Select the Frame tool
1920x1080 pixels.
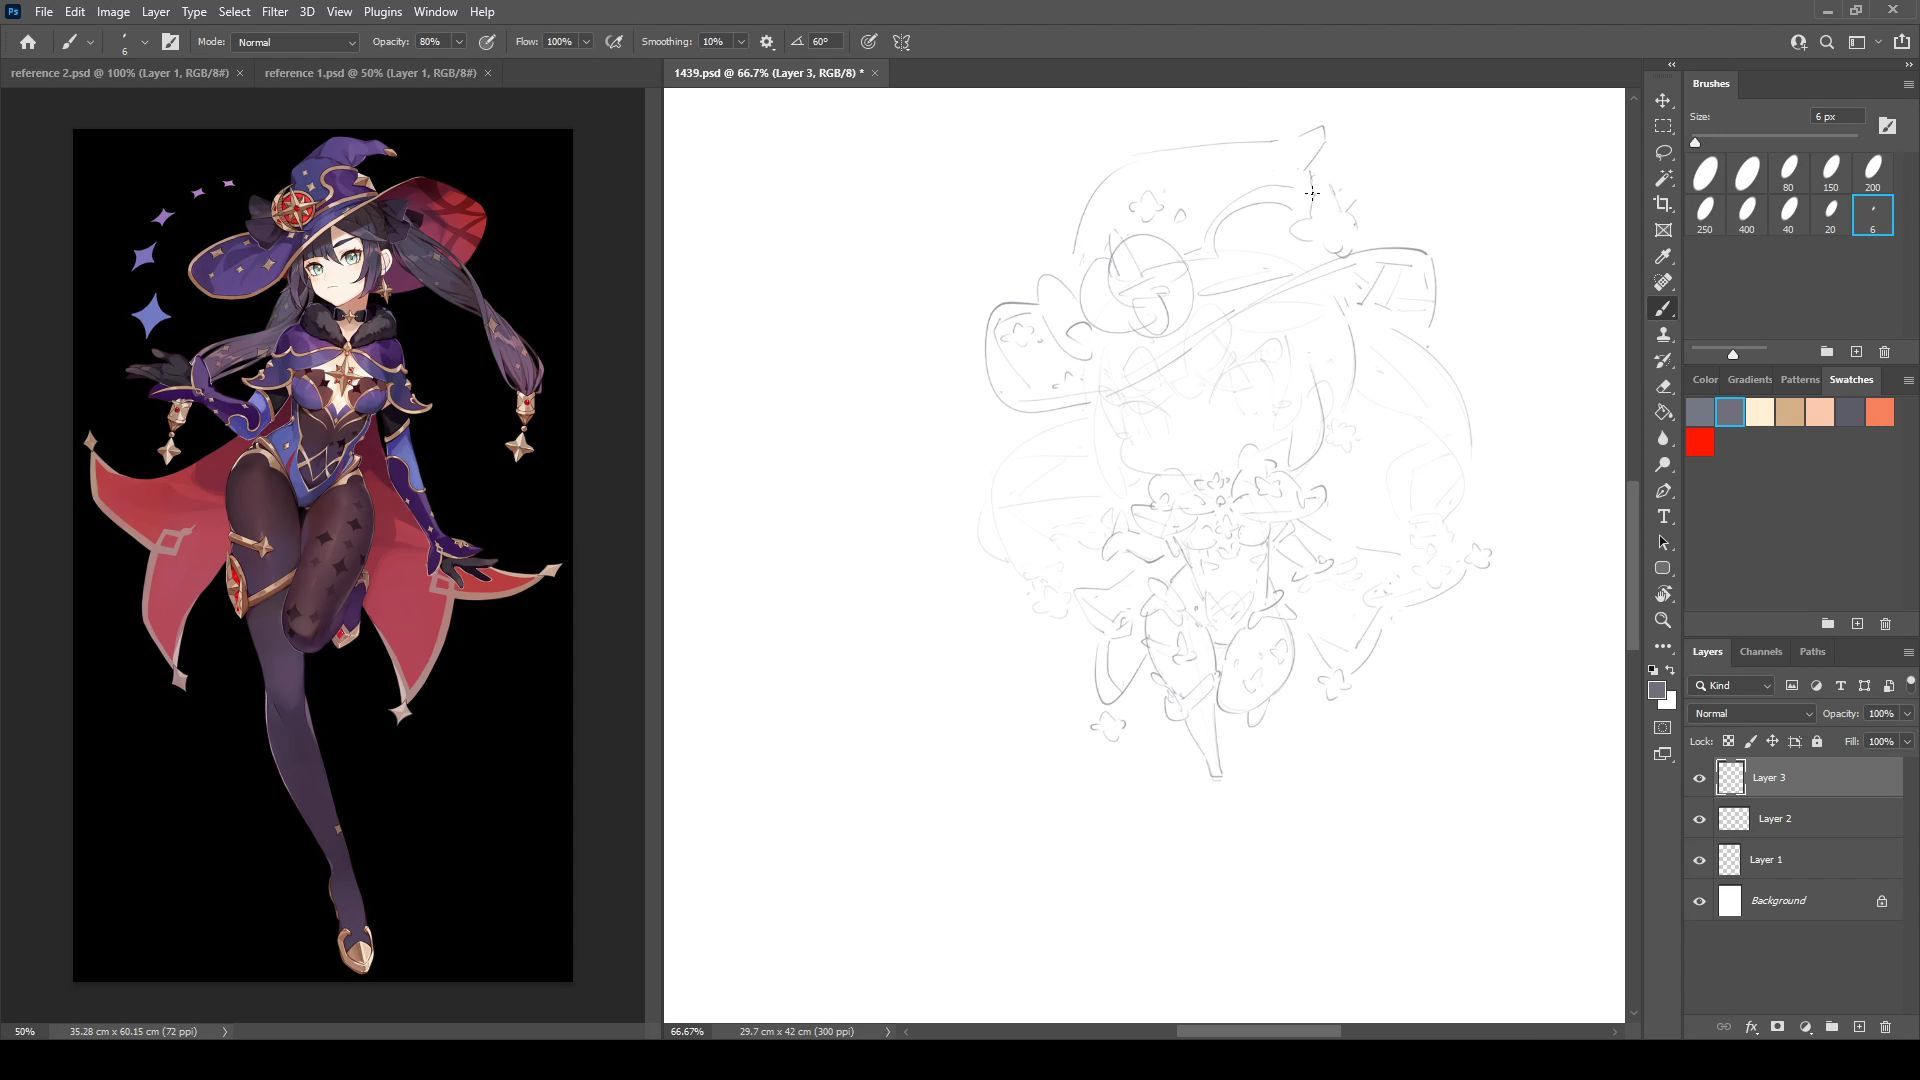(1663, 231)
